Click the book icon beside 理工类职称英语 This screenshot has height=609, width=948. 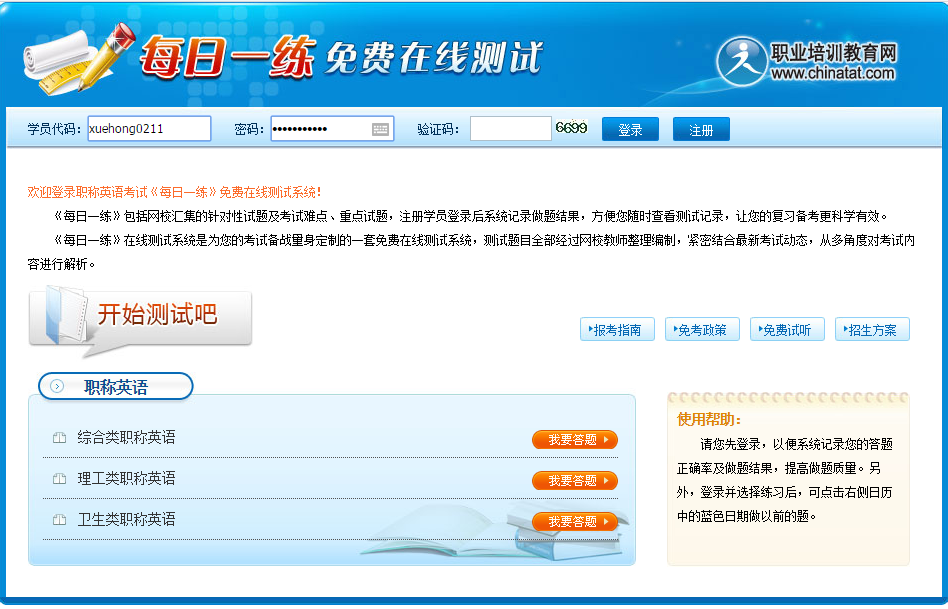(x=59, y=479)
